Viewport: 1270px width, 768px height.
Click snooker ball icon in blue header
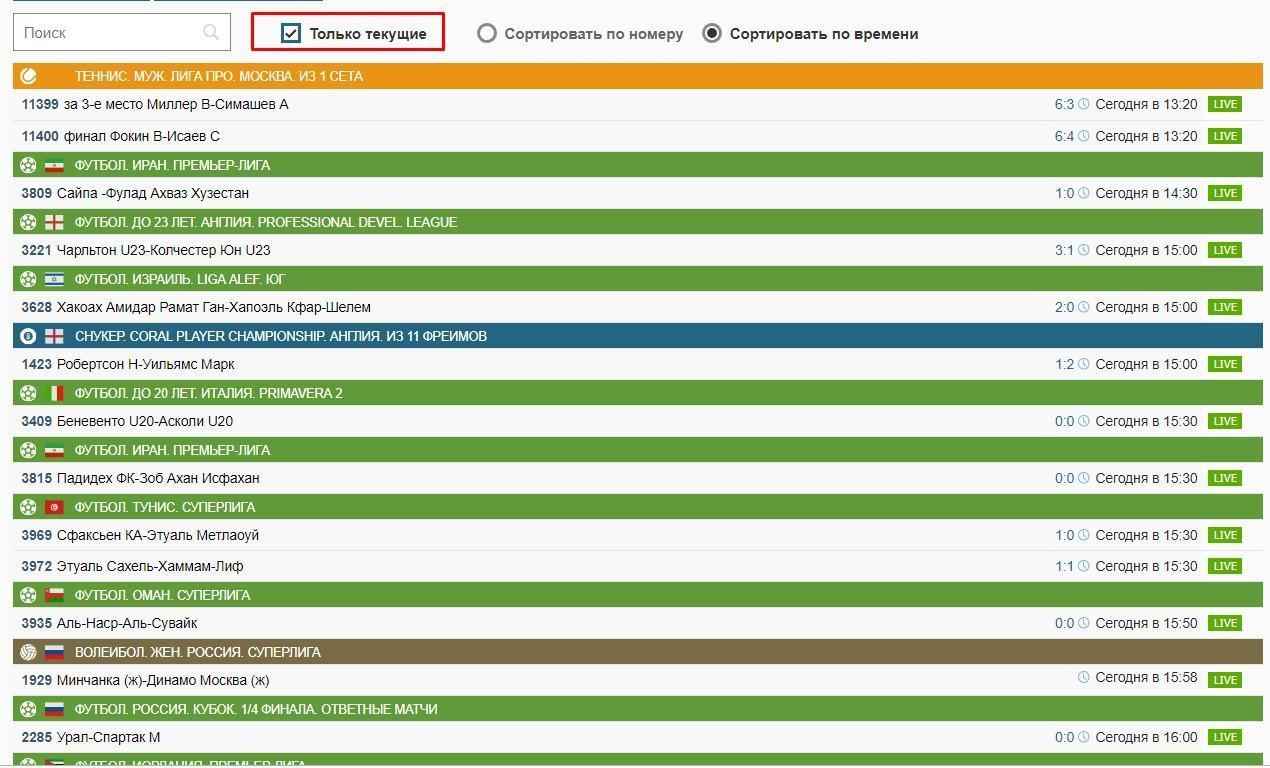28,336
